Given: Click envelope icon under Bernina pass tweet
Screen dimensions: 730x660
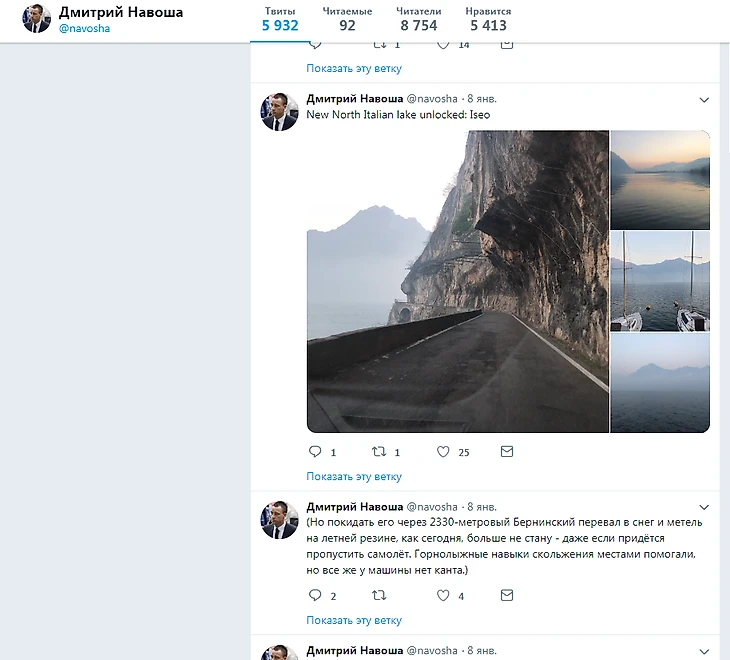Looking at the screenshot, I should pos(507,595).
